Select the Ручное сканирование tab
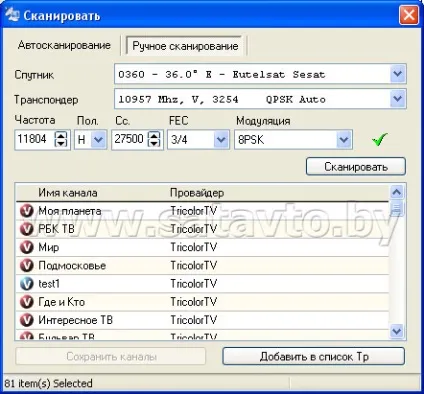Screen dimensions: 424x394 (185, 46)
